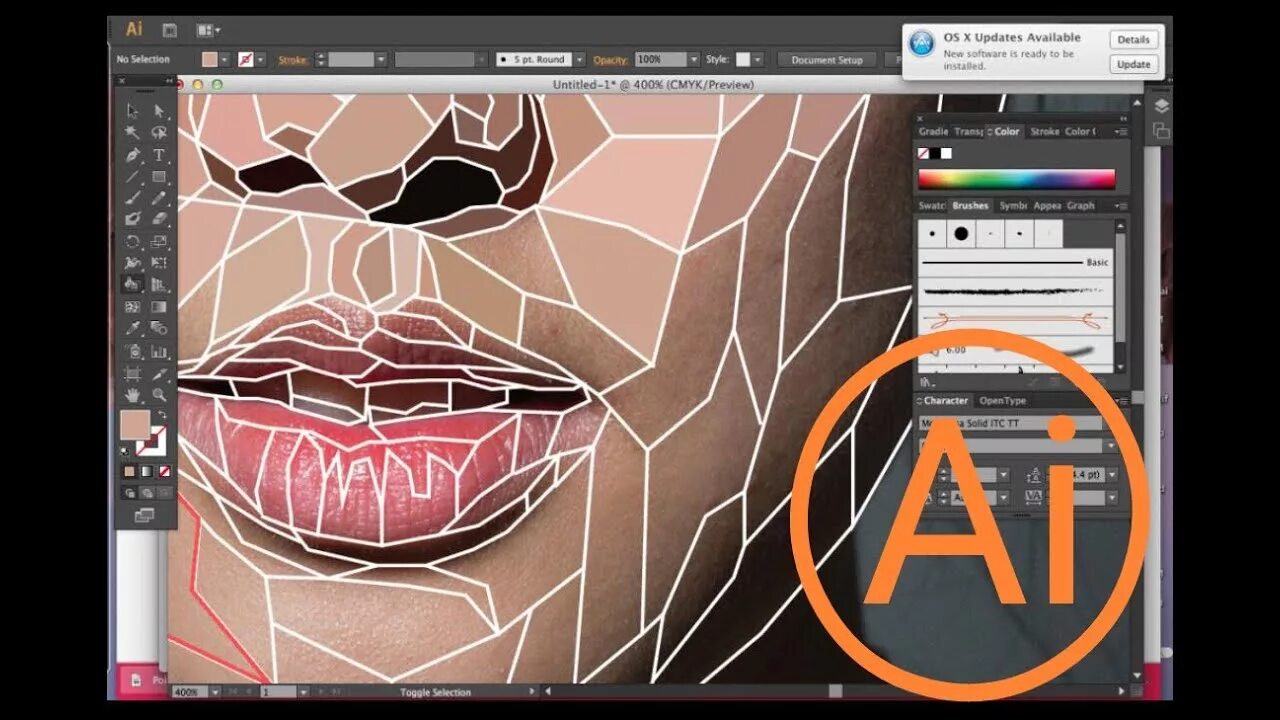Select the Symbol Sprayer tool

coord(133,351)
